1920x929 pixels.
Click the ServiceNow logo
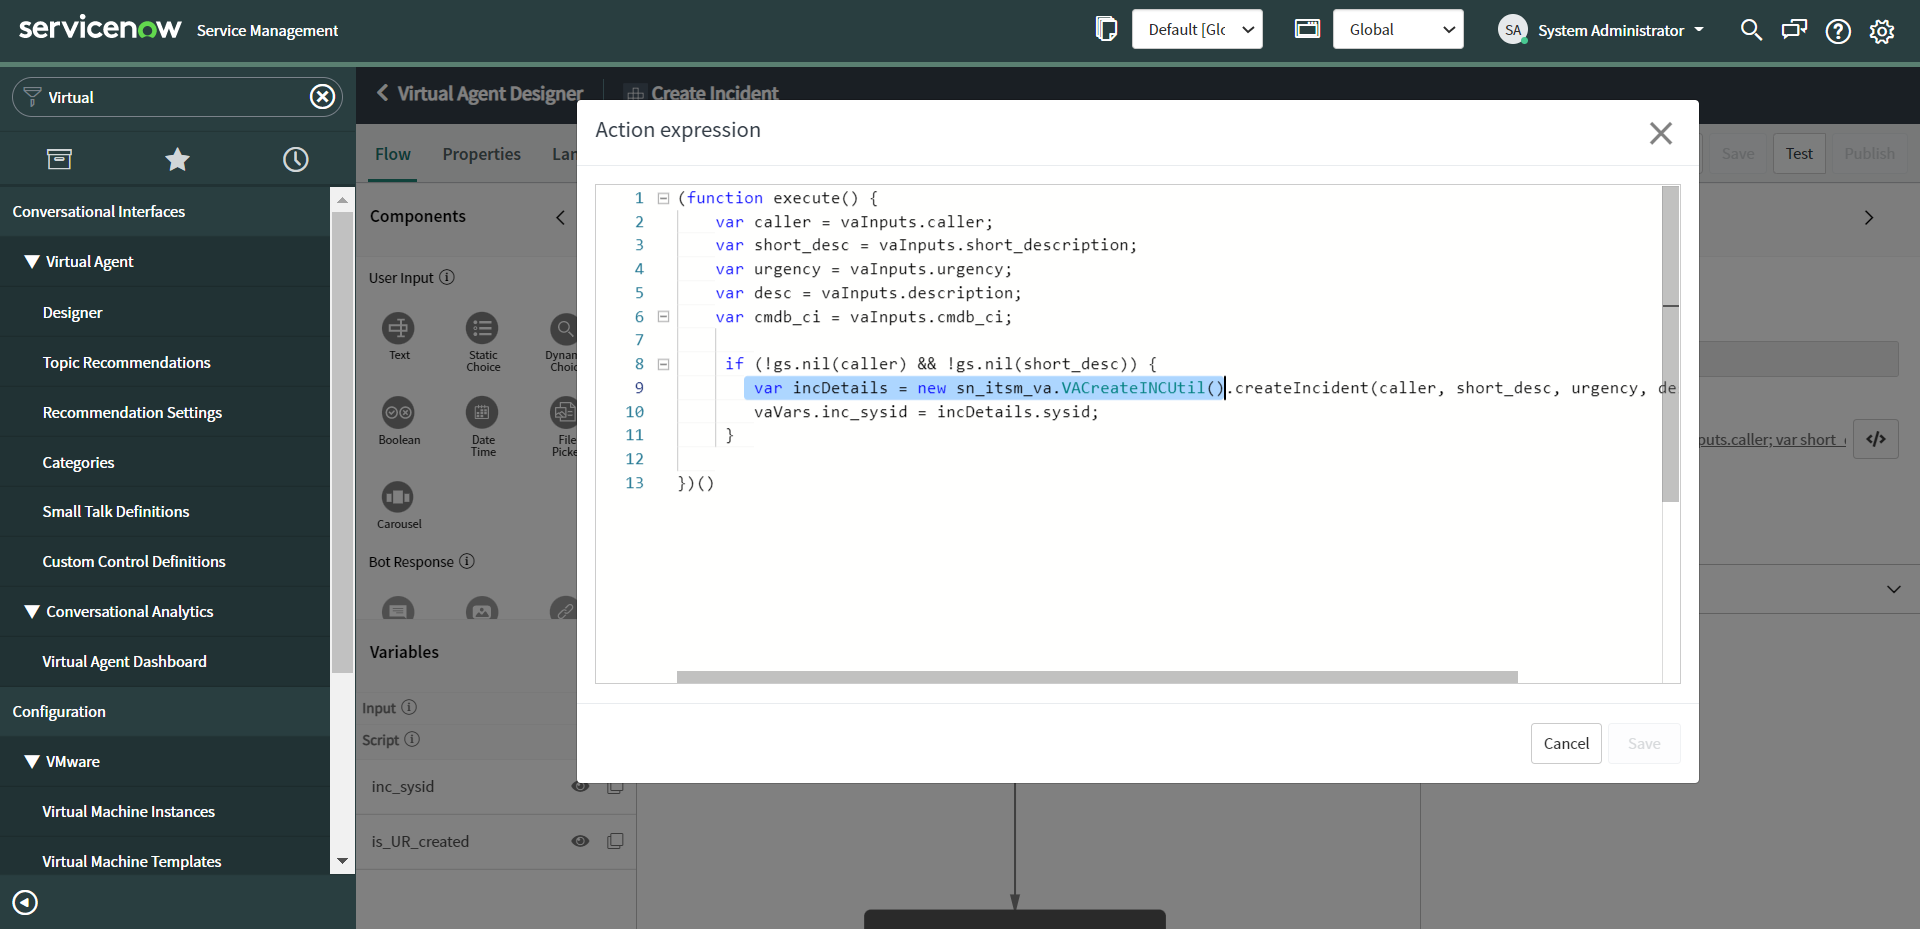100,28
